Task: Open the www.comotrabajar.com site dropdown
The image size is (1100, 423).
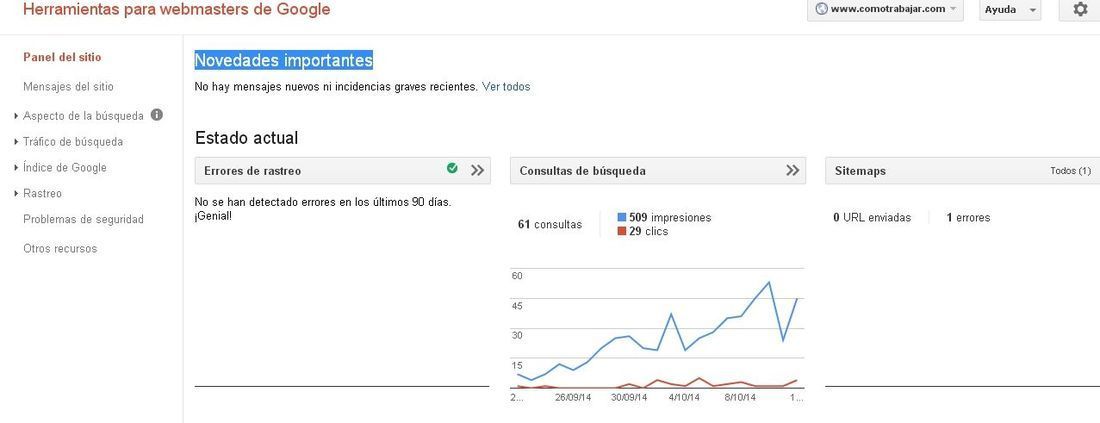Action: pyautogui.click(x=885, y=10)
